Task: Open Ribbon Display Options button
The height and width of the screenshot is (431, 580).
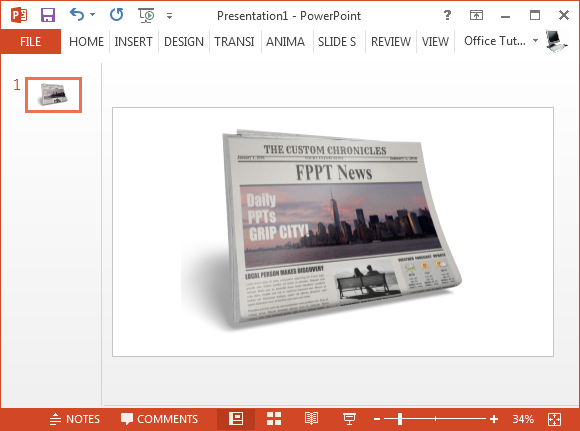Action: pos(476,15)
